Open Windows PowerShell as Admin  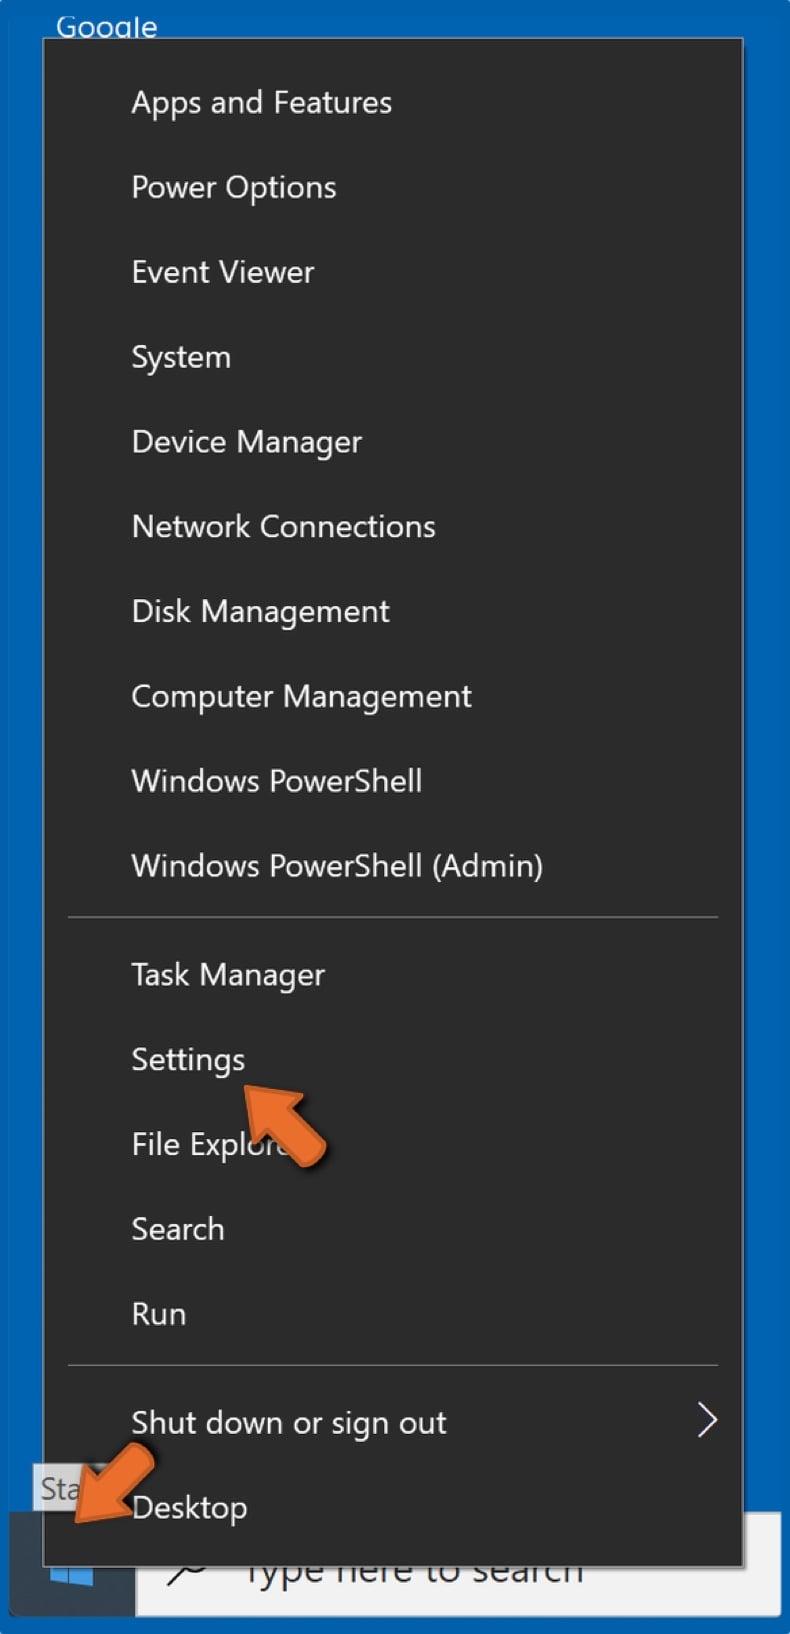coord(337,866)
